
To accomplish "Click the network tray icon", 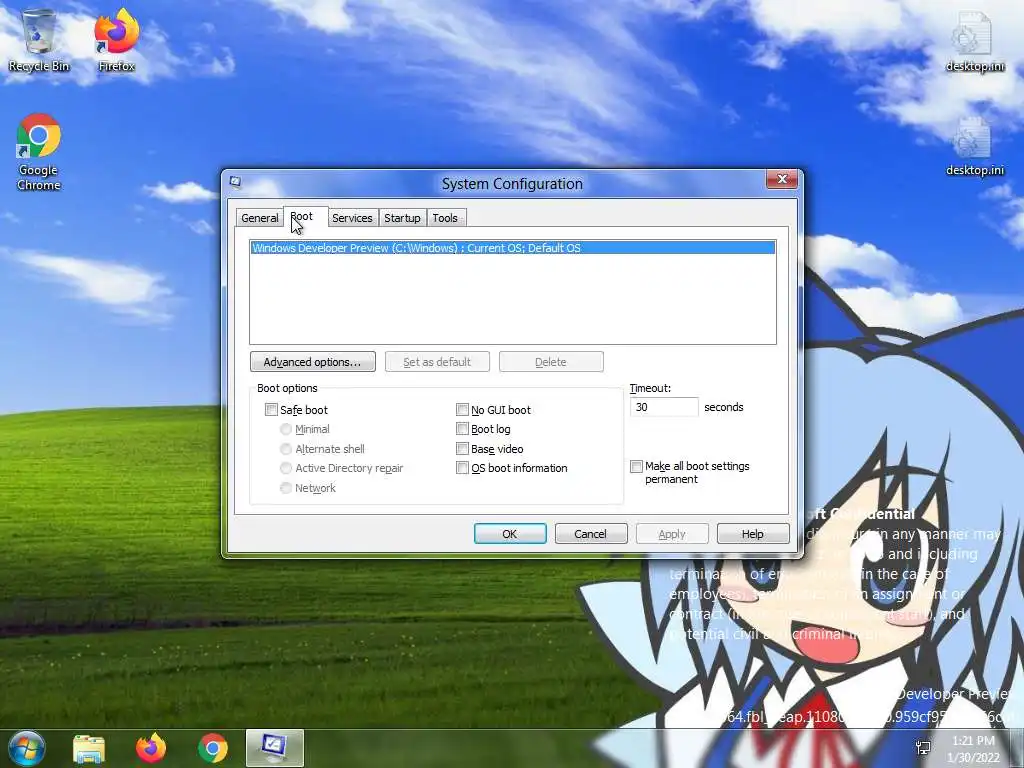I will (x=923, y=748).
